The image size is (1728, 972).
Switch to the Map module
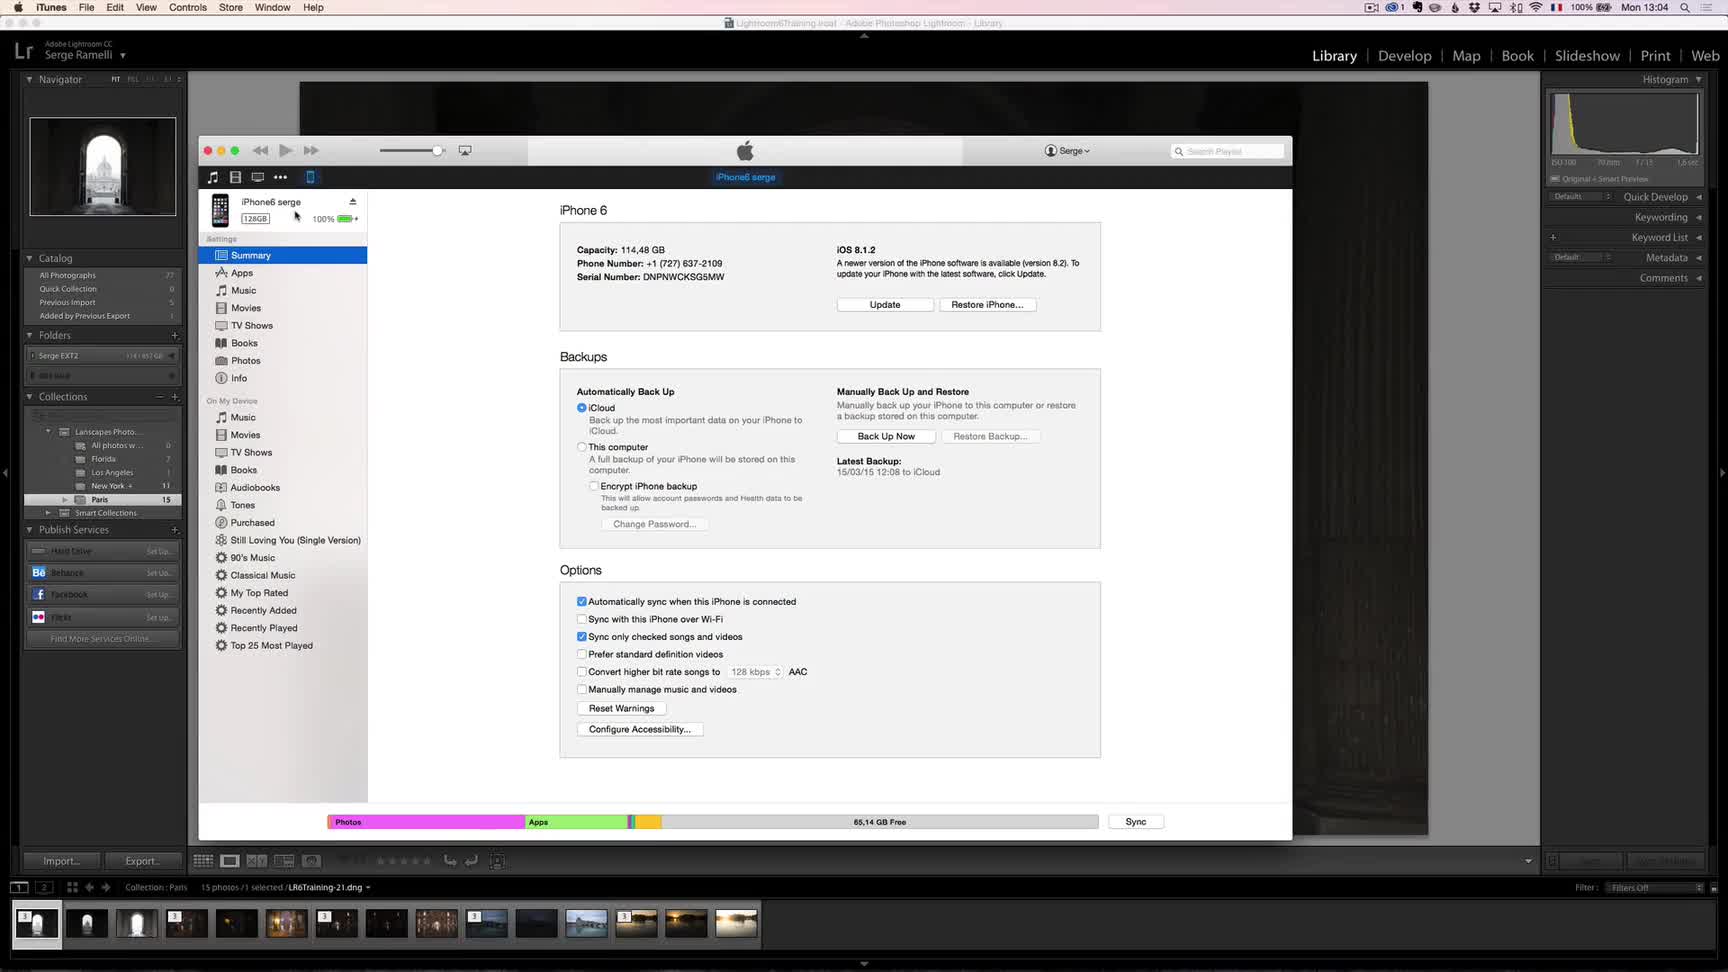(1466, 56)
